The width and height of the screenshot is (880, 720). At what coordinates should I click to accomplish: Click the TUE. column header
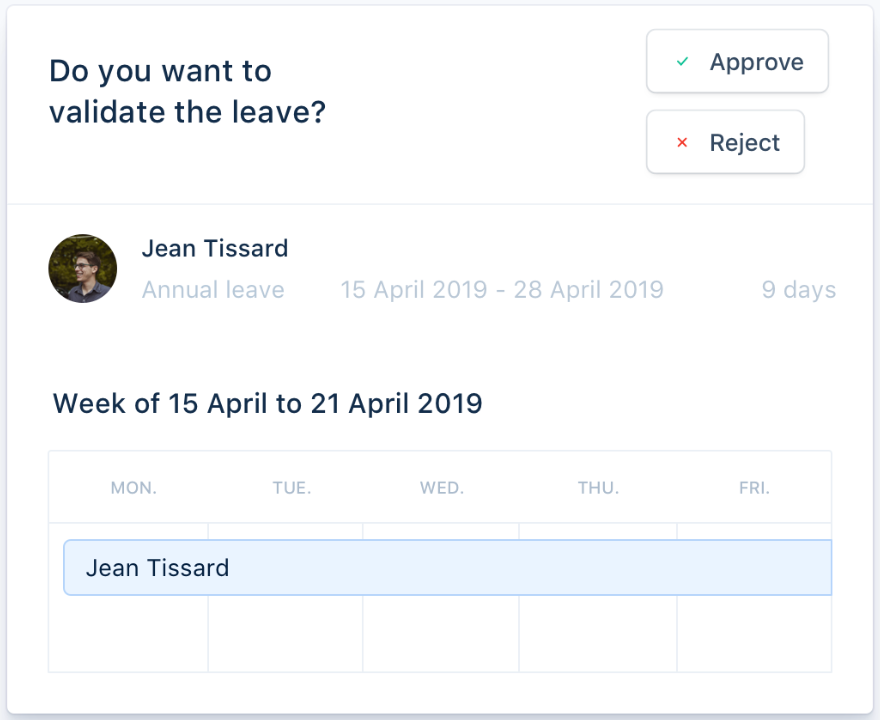[292, 488]
